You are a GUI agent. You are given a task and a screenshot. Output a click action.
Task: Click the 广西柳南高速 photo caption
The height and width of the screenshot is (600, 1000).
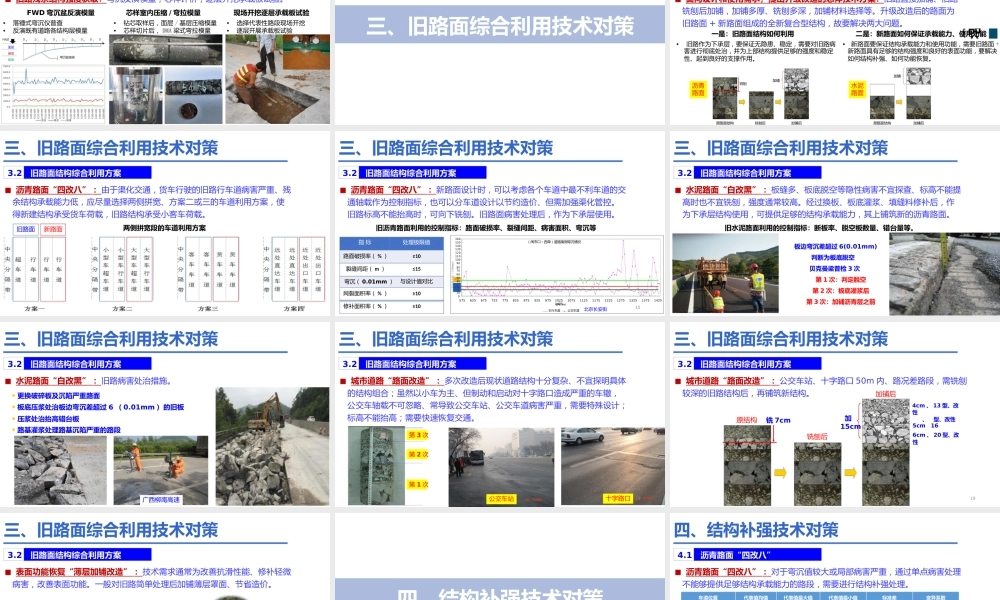point(161,500)
